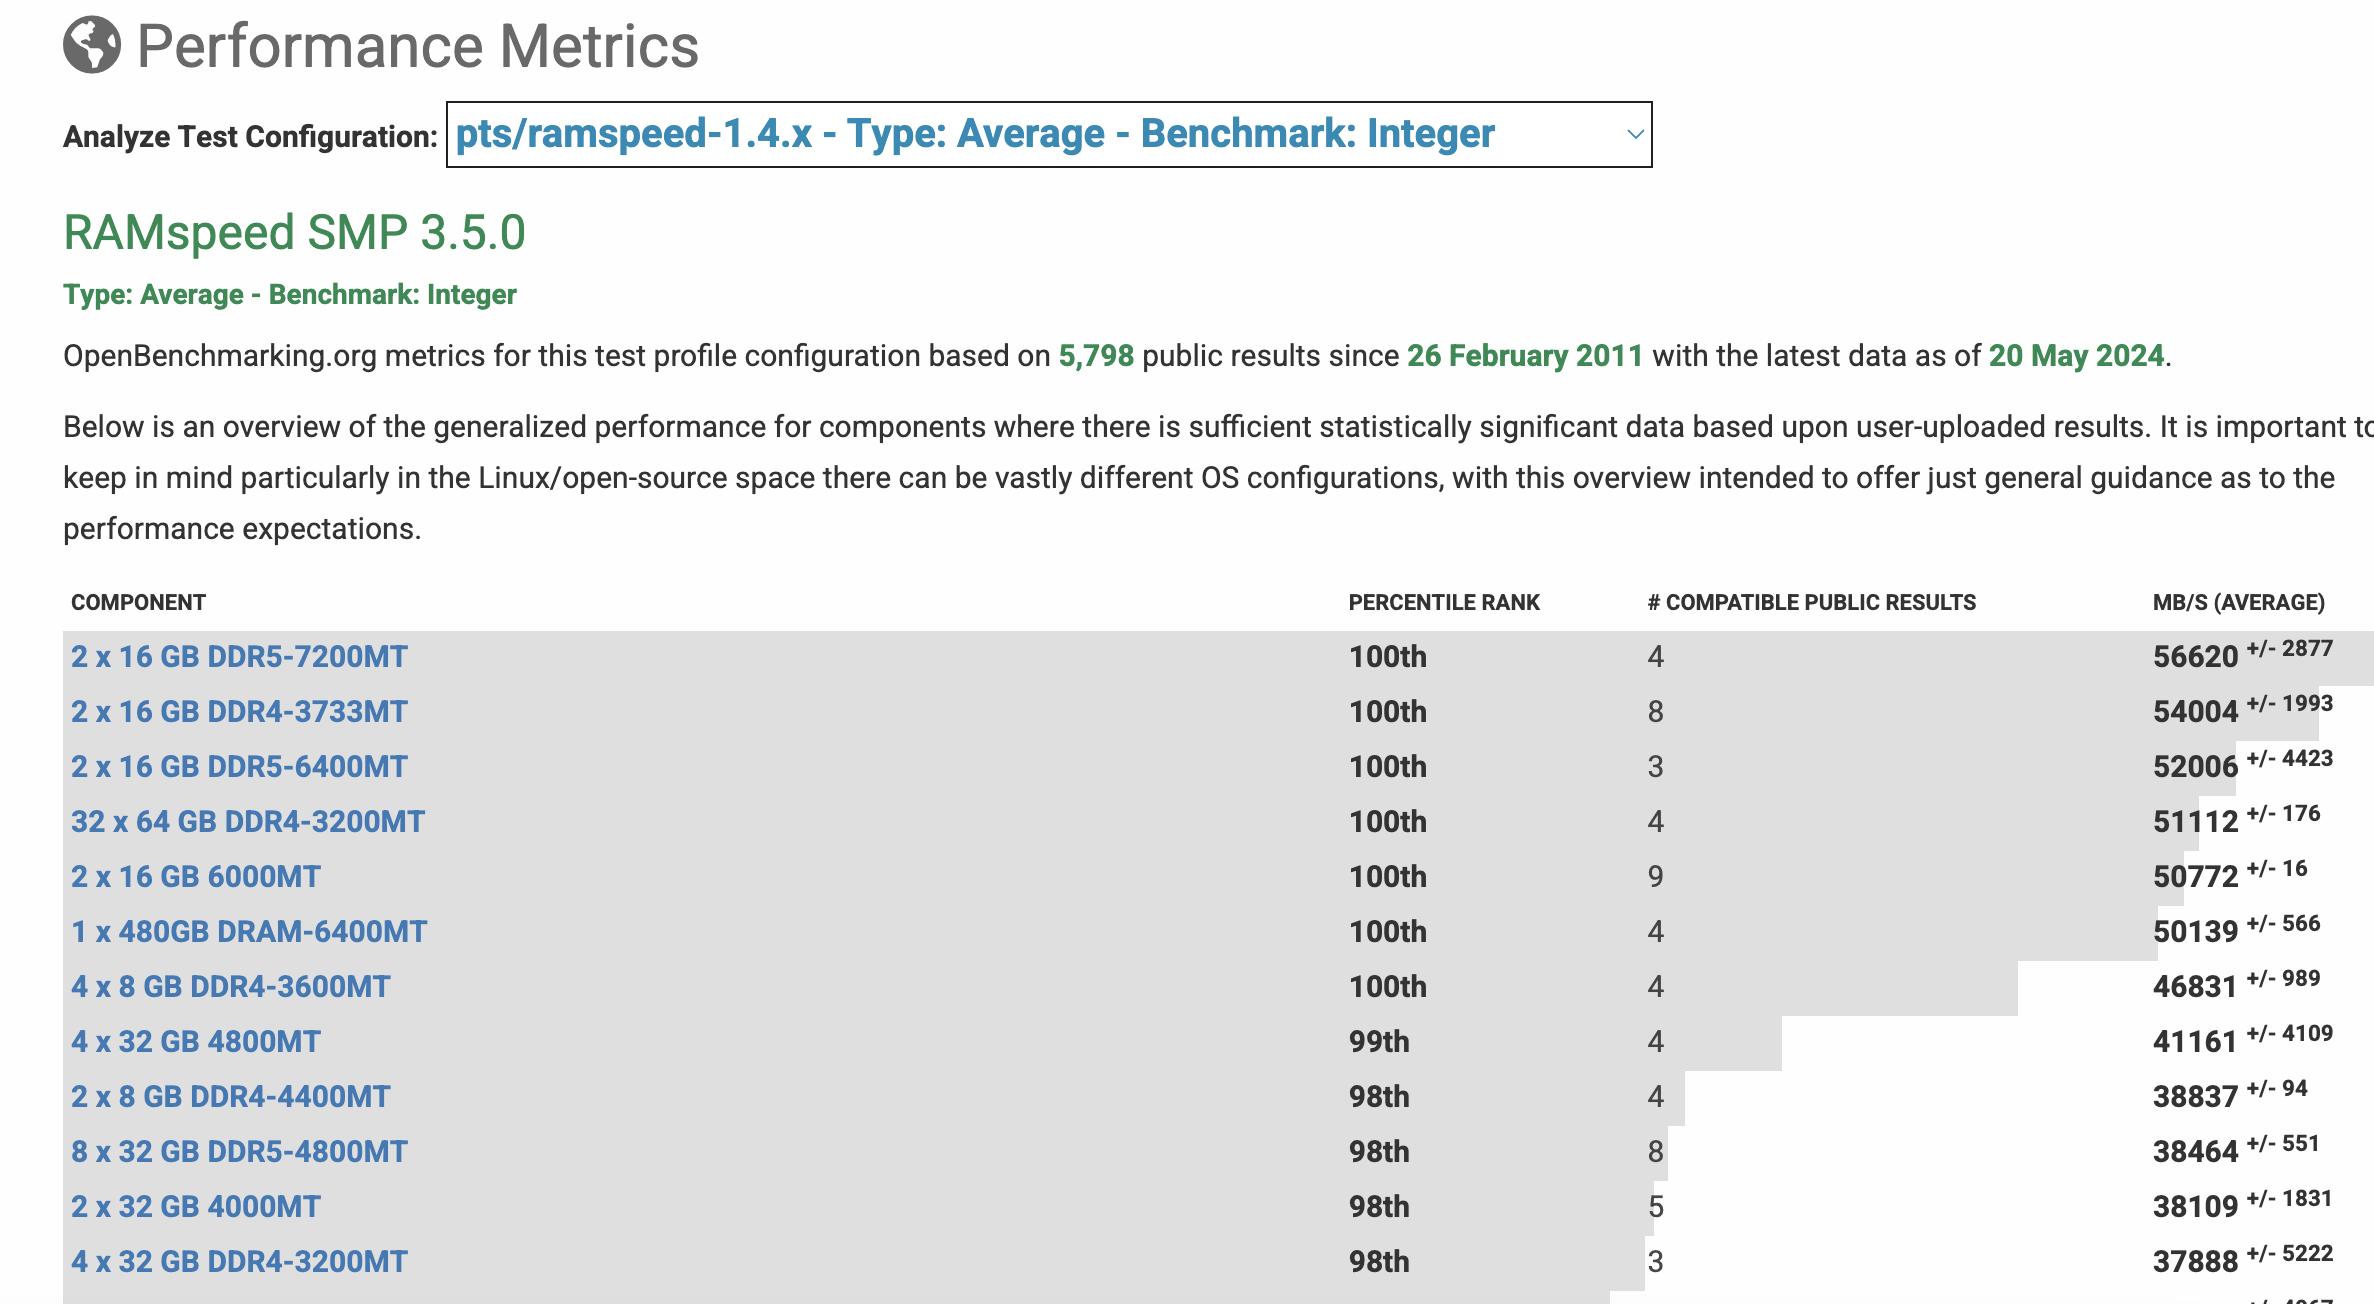Select 2 x 16 GB DDR5-6400MT component
This screenshot has height=1304, width=2374.
pos(239,767)
